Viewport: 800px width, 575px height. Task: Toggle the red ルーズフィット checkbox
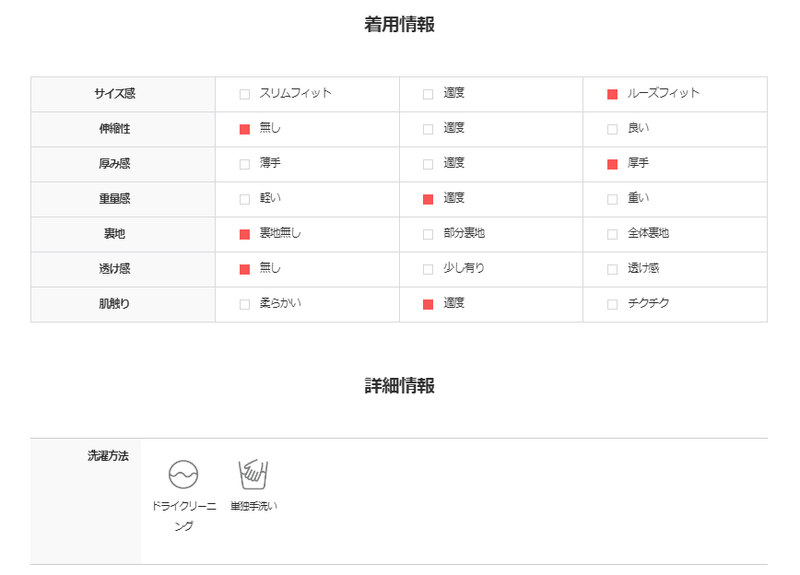tap(612, 94)
